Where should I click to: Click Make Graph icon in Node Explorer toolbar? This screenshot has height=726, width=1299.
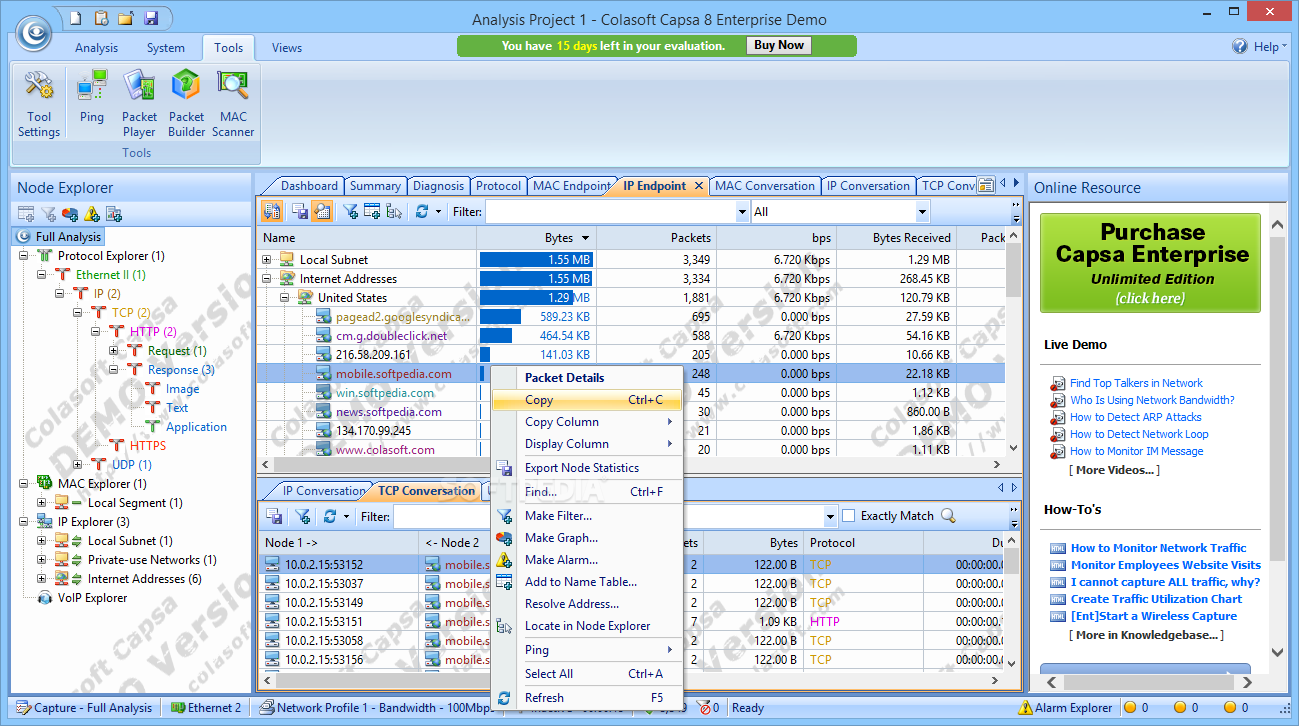[x=70, y=213]
